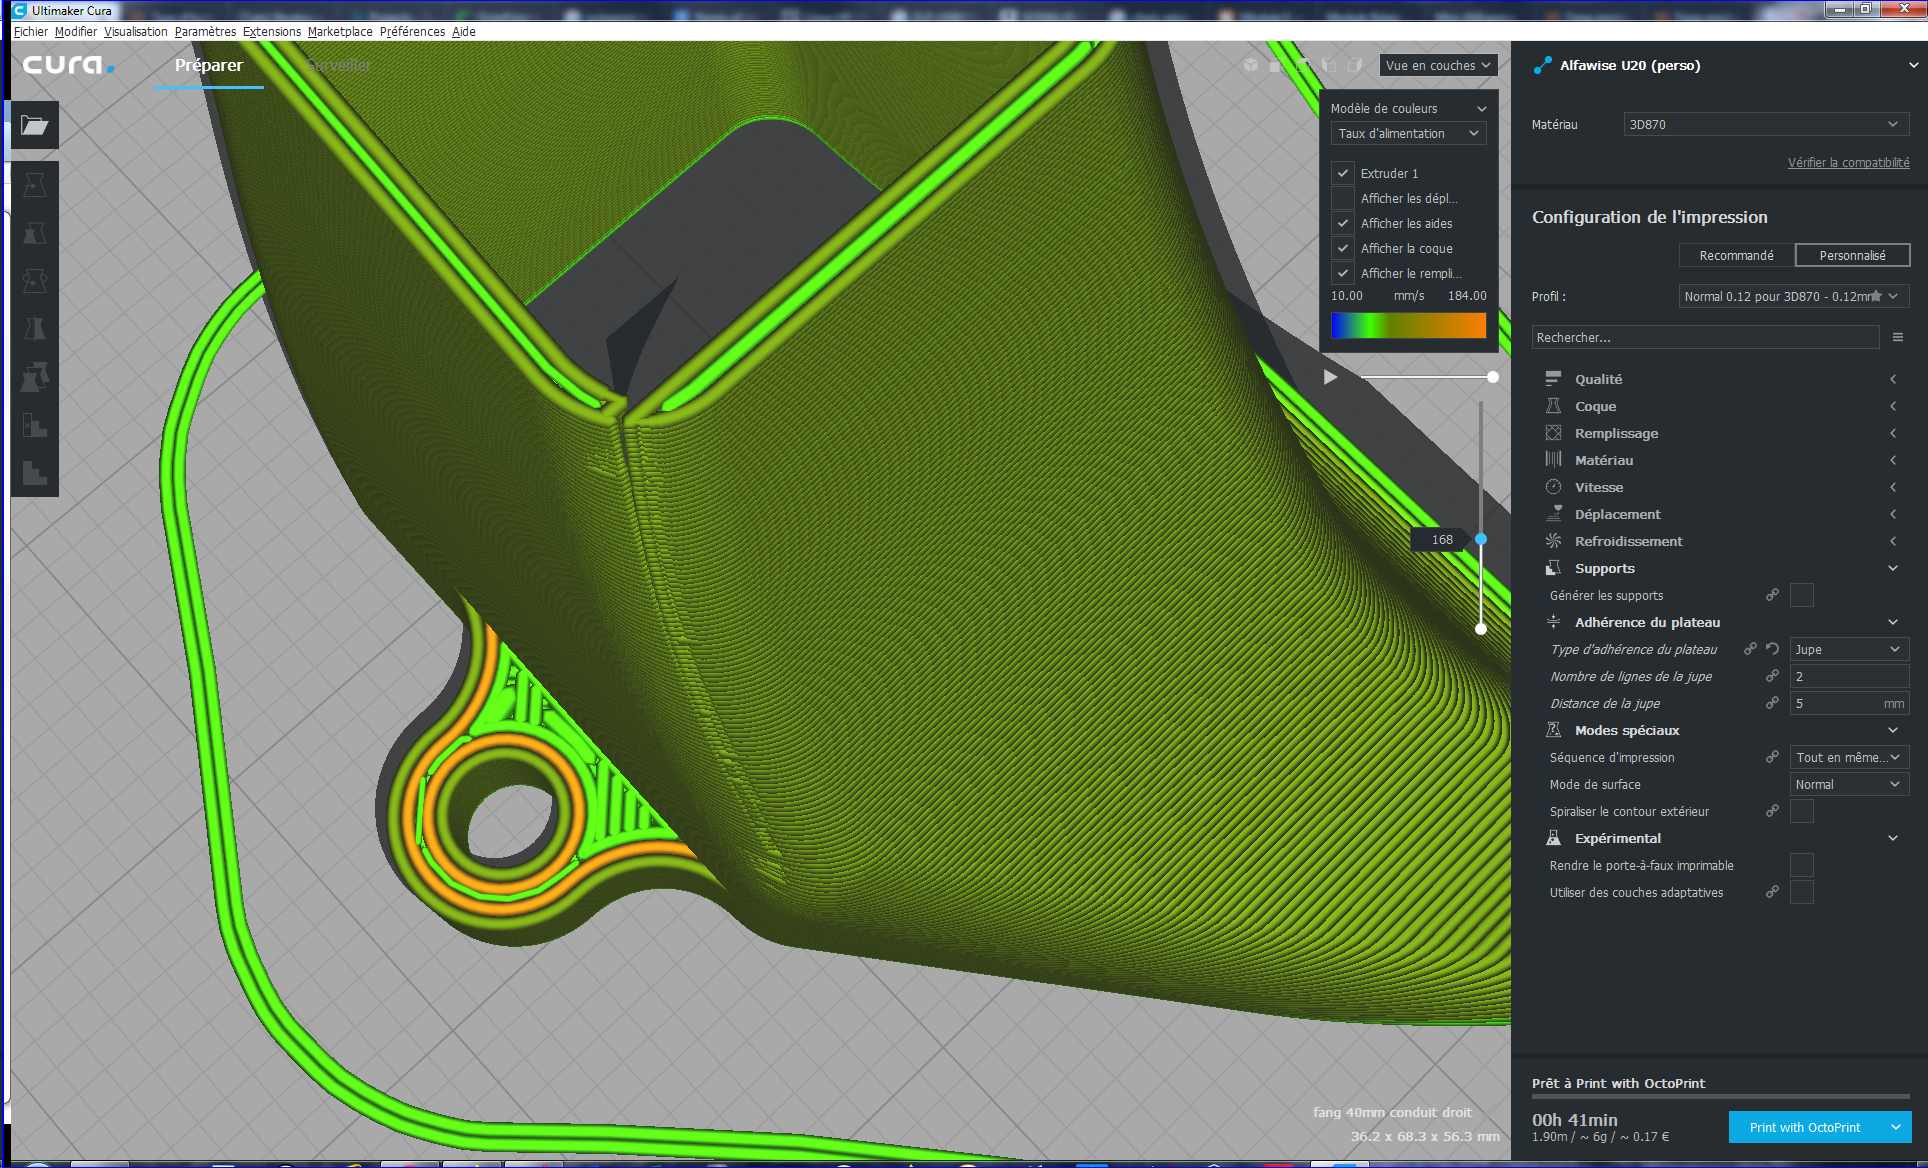Screen dimensions: 1928x1168
Task: Uncheck Afficher la coque
Action: (1343, 248)
